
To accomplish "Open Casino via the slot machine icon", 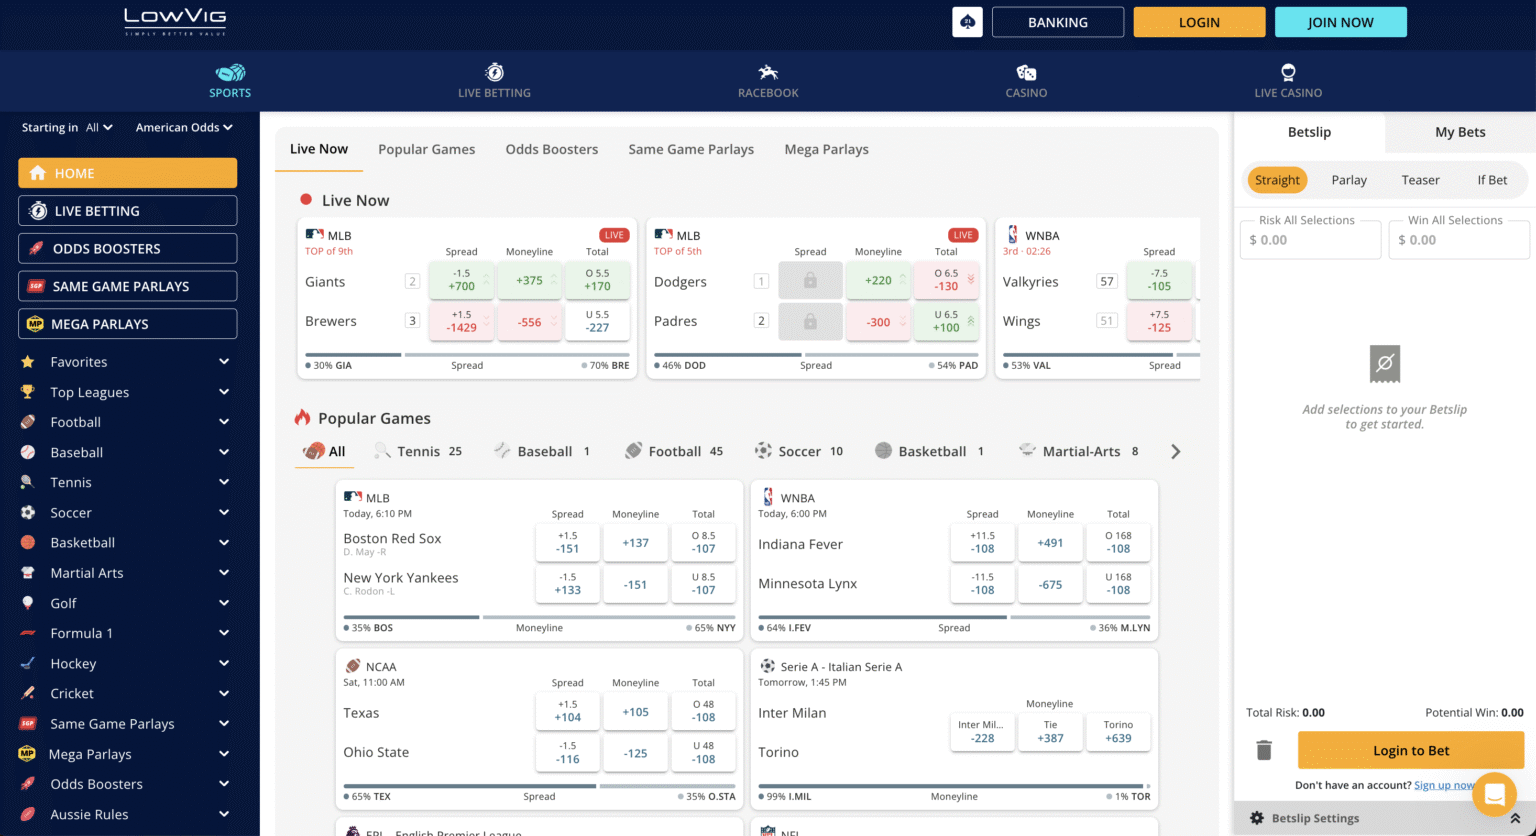I will pyautogui.click(x=1026, y=73).
